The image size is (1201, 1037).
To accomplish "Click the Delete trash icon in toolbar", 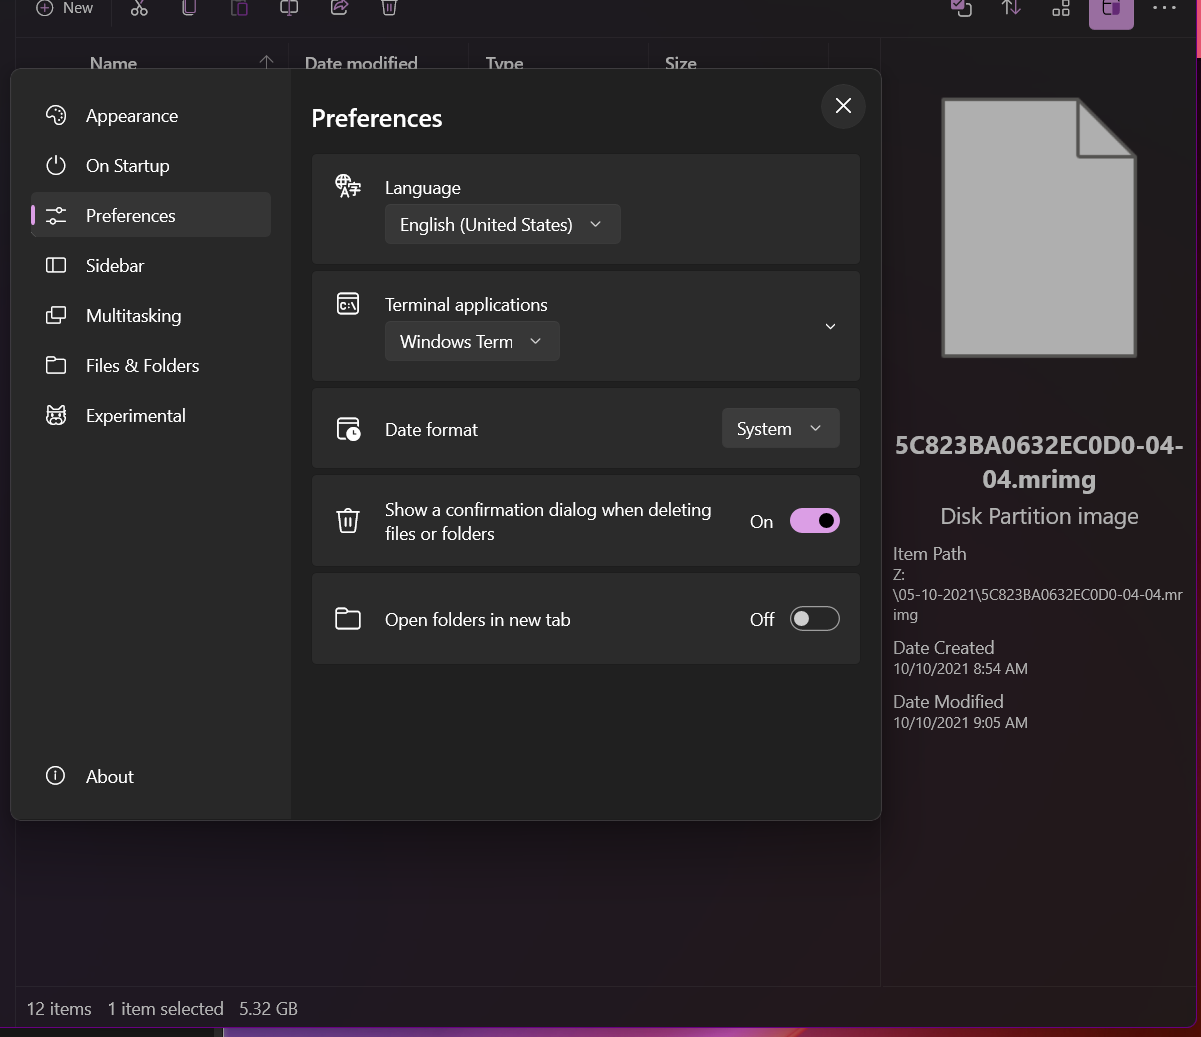I will [x=389, y=8].
